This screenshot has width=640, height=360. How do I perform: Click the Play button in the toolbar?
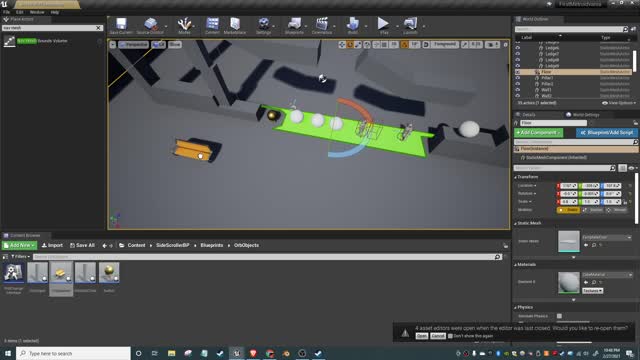(383, 26)
